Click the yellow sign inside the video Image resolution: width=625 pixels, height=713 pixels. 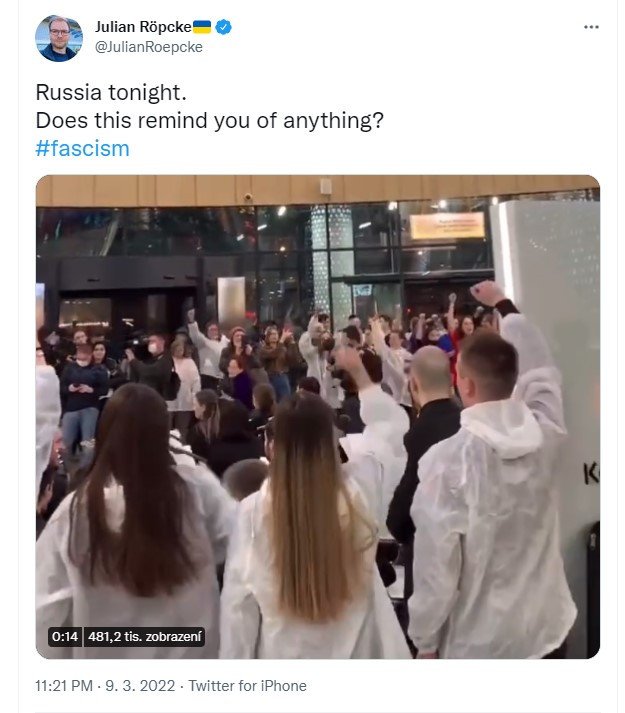(447, 226)
